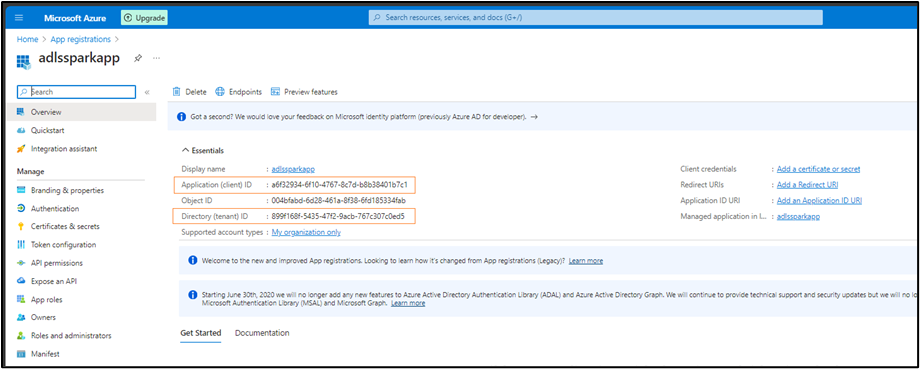Focus the sidebar Search field
This screenshot has width=920, height=369.
tap(77, 92)
